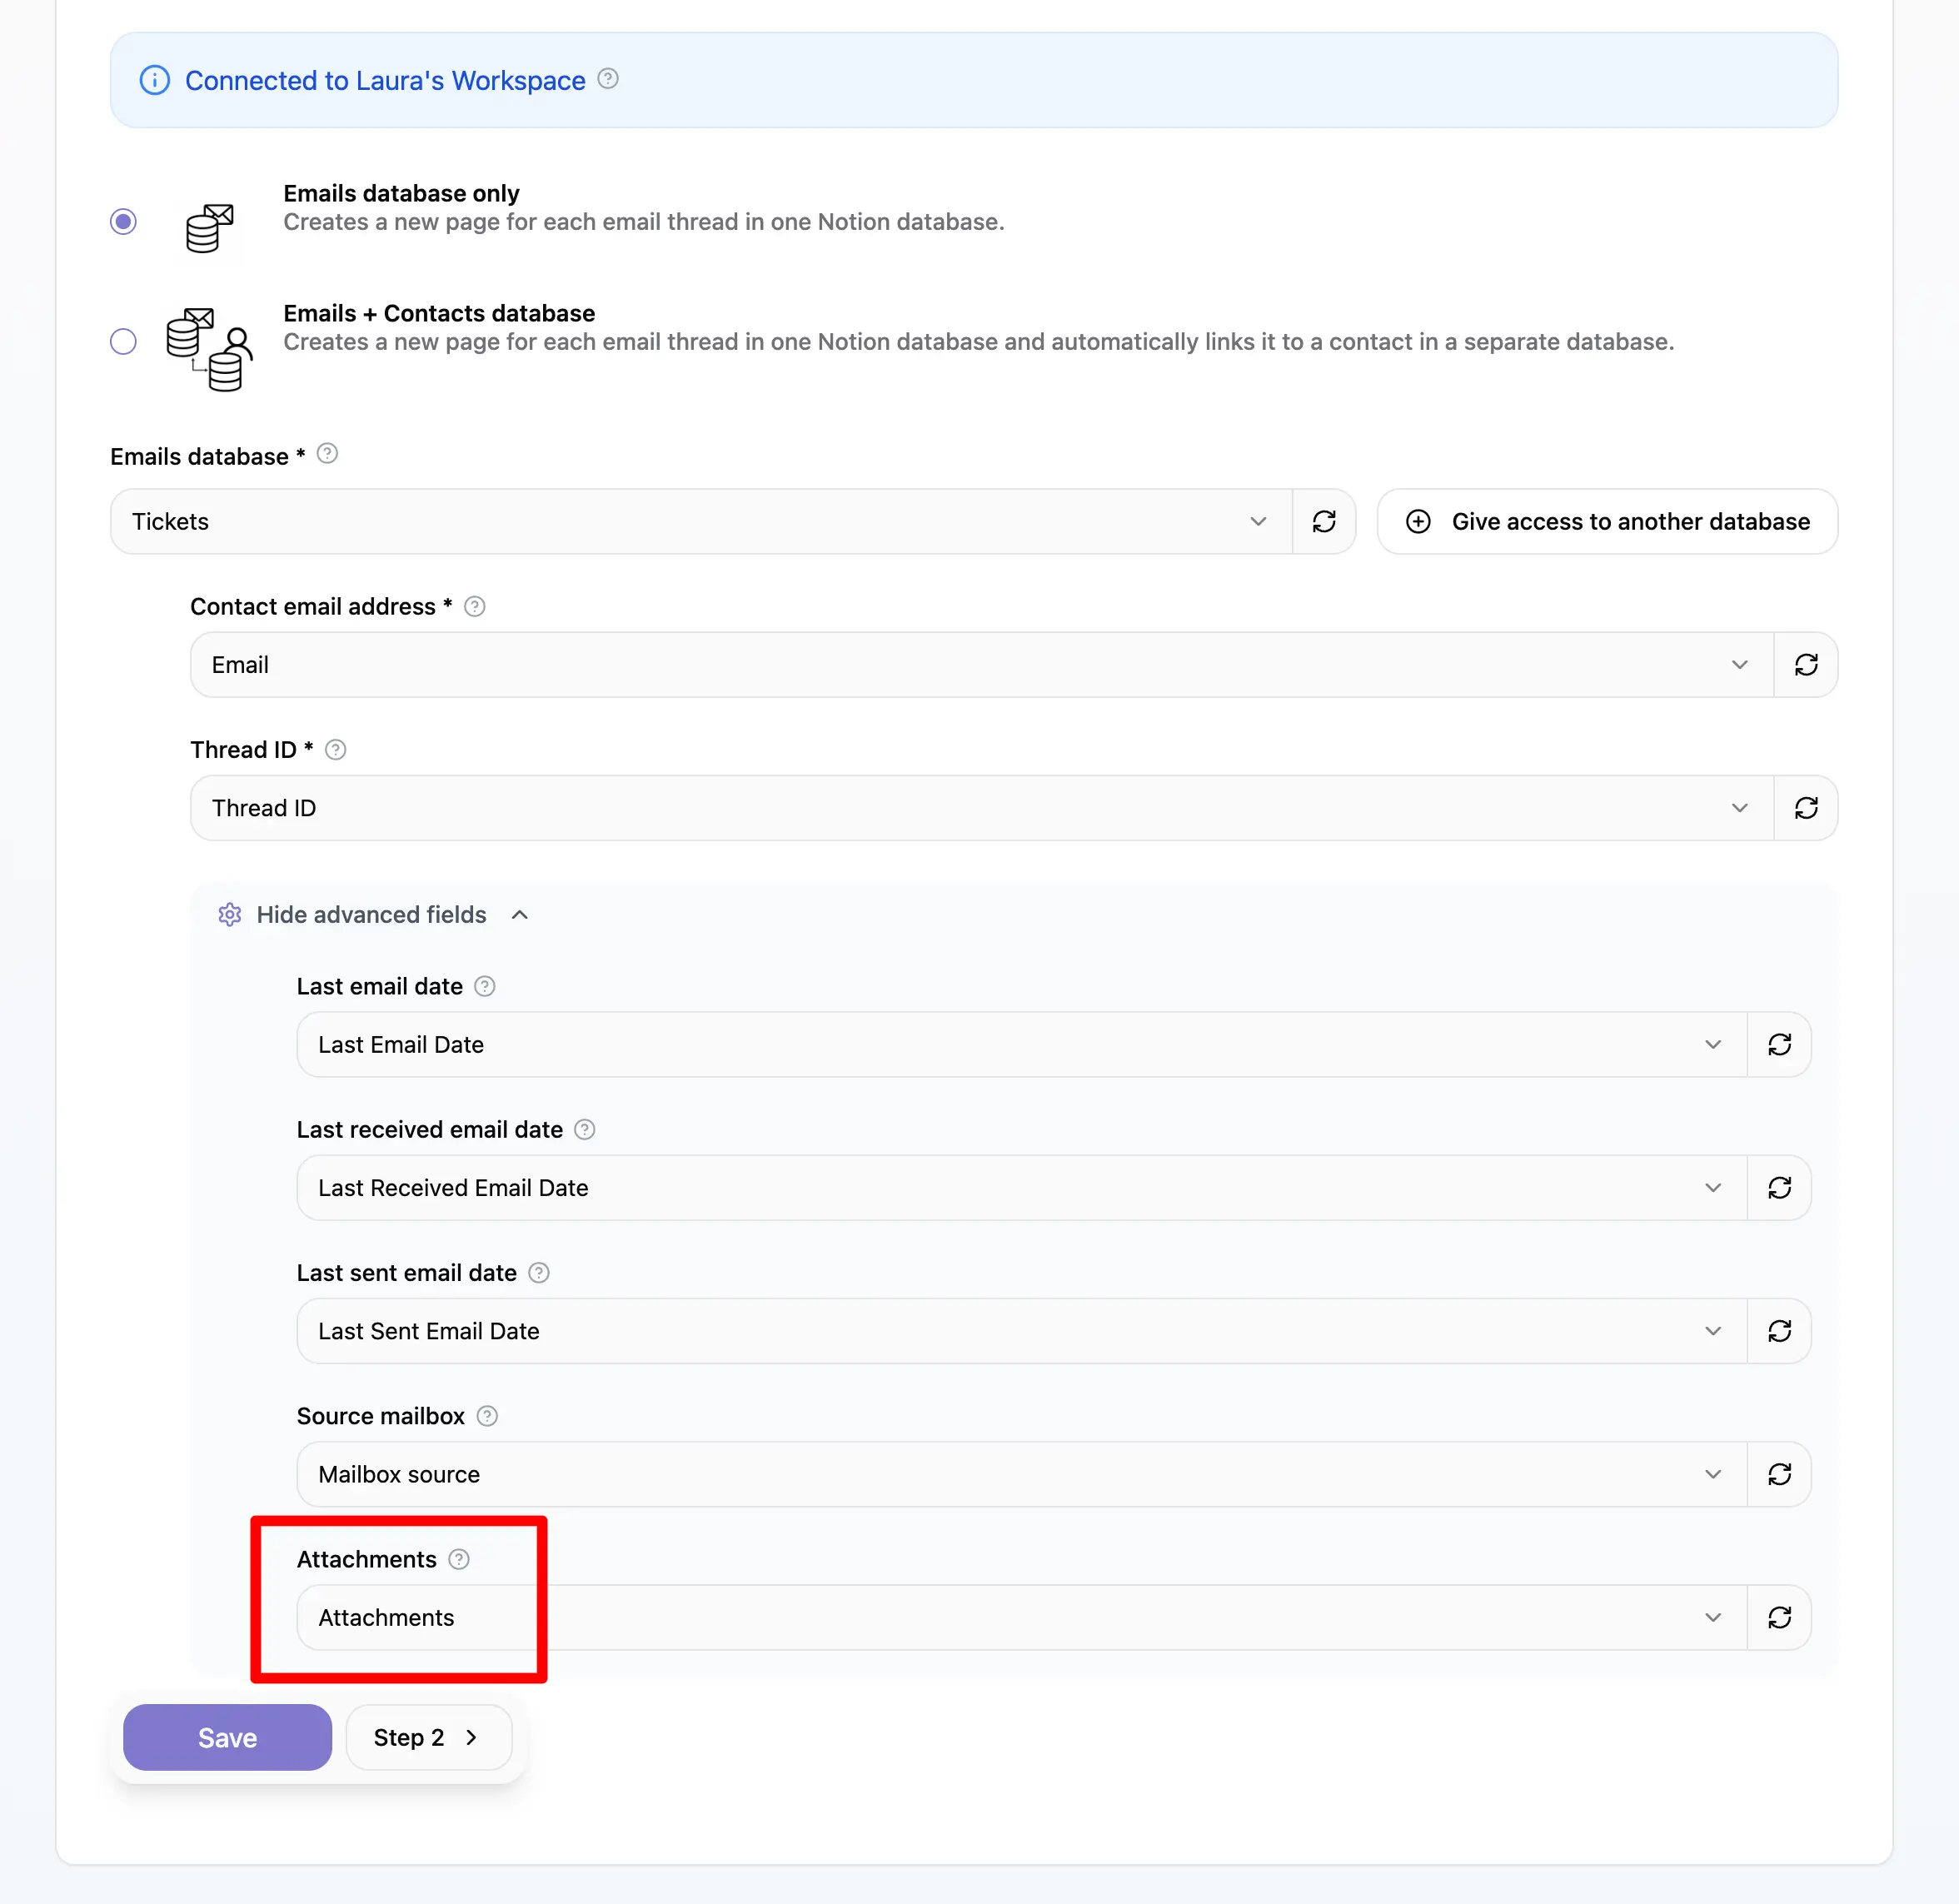
Task: Open help tooltip for Attachments
Action: [x=459, y=1558]
